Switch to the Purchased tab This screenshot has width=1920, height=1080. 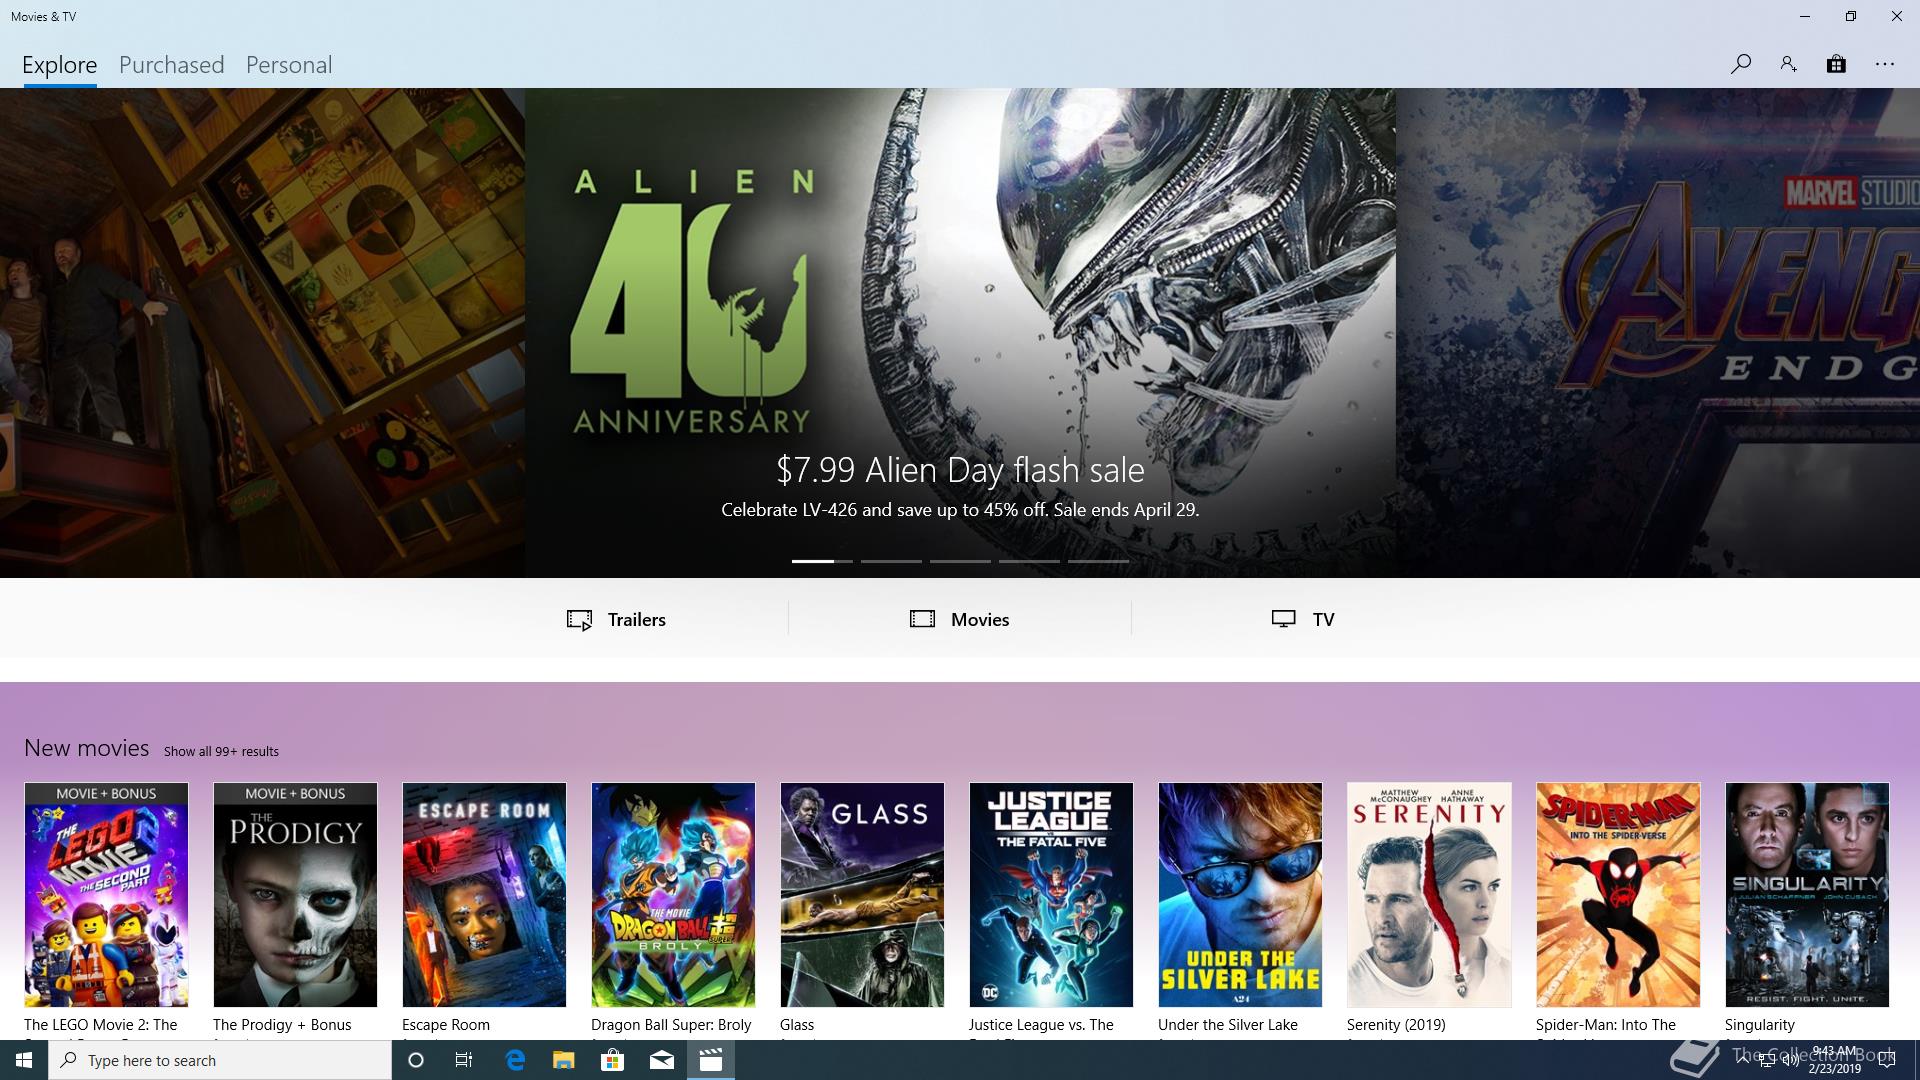172,65
